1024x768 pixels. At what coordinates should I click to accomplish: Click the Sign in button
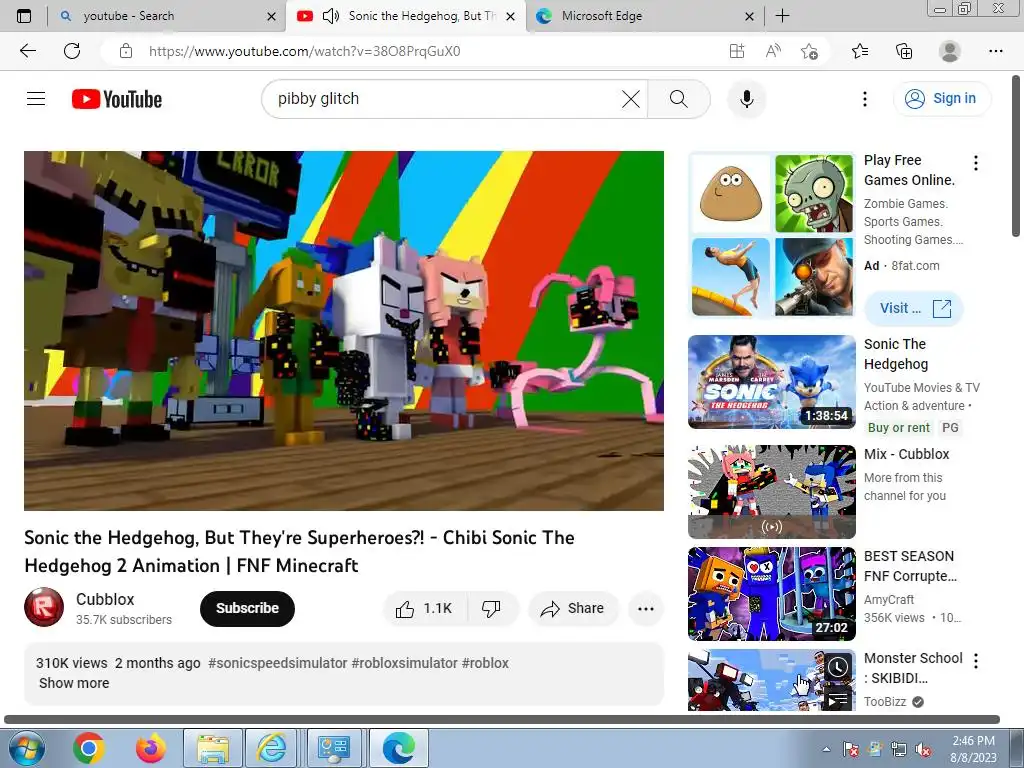click(942, 99)
